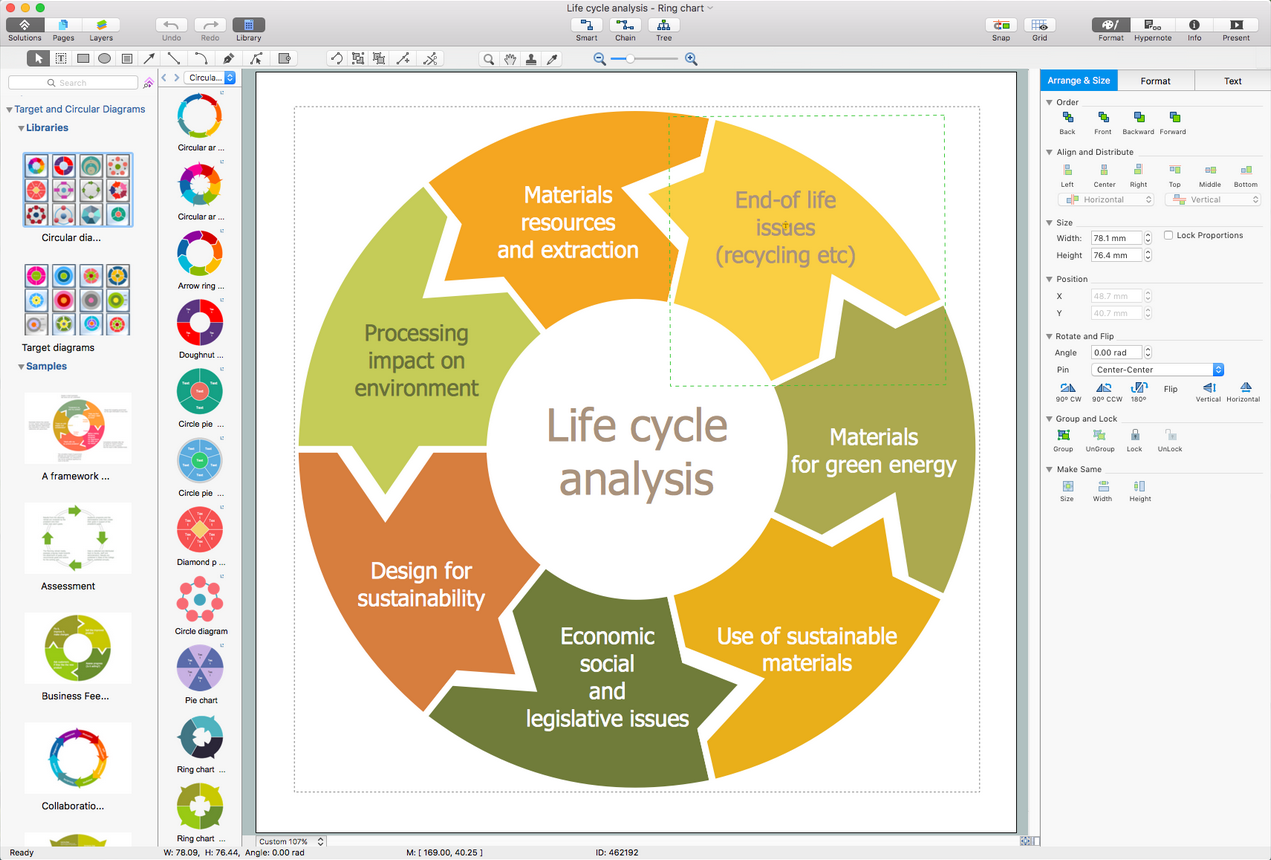The height and width of the screenshot is (860, 1271).
Task: Select the Doughnut chart library shape
Action: (199, 322)
